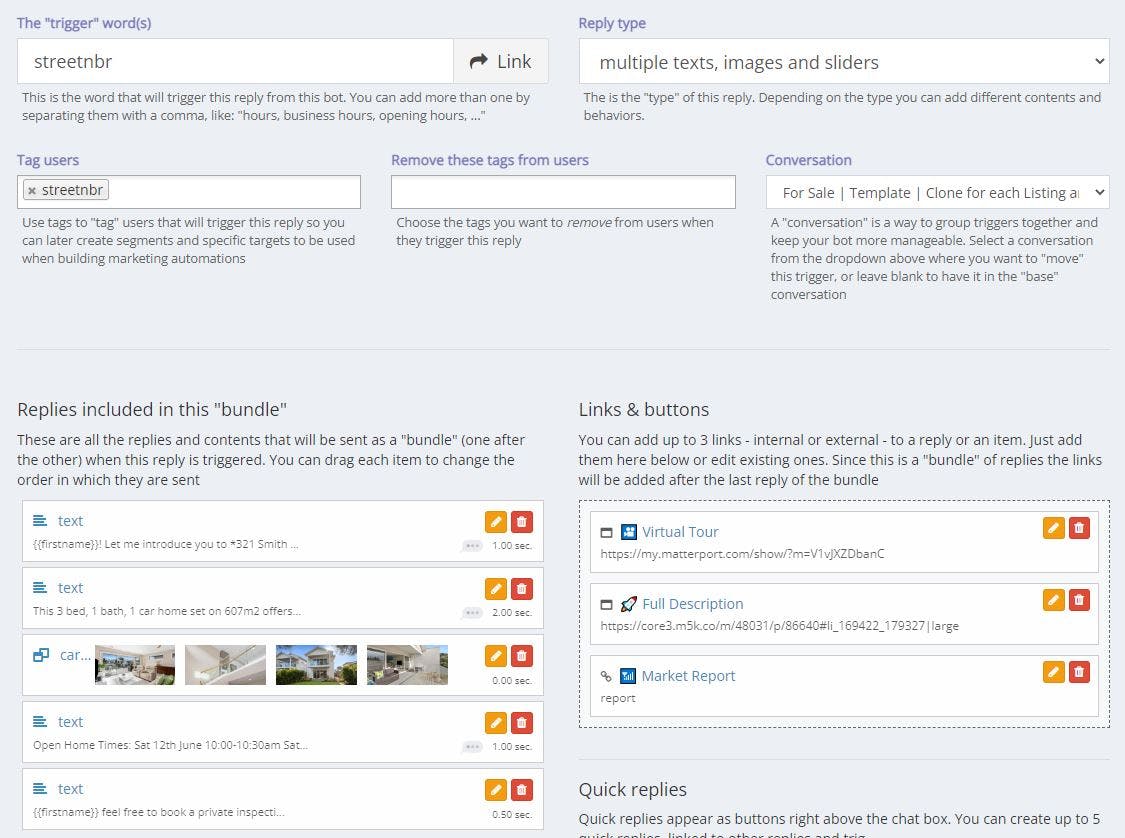Viewport: 1125px width, 838px height.
Task: Click the typing indicator on second text reply
Action: click(x=472, y=612)
